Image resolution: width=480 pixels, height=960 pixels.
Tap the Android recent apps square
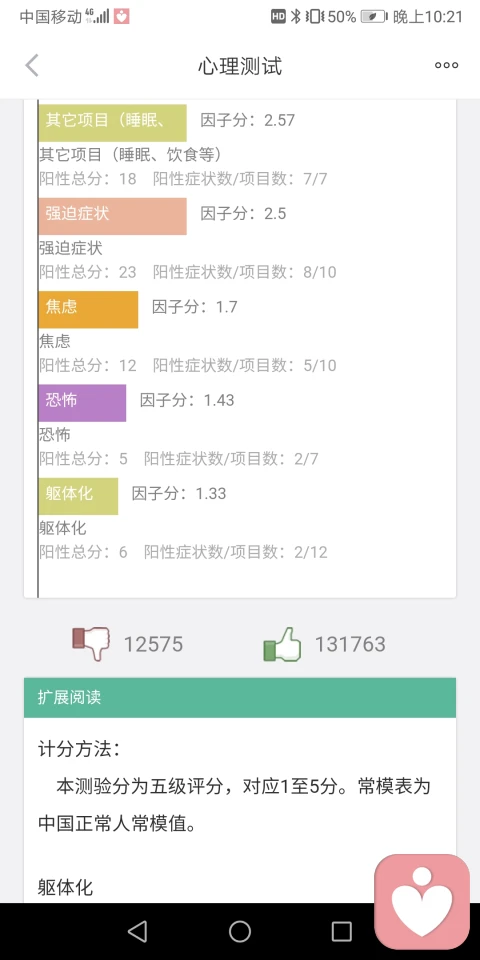coord(342,931)
